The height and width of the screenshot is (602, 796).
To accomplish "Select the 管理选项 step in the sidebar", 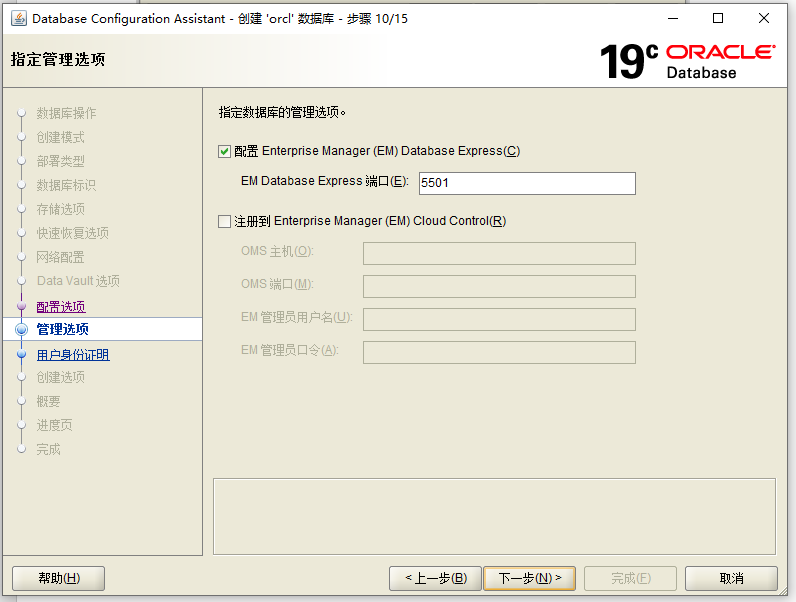I will coord(62,329).
